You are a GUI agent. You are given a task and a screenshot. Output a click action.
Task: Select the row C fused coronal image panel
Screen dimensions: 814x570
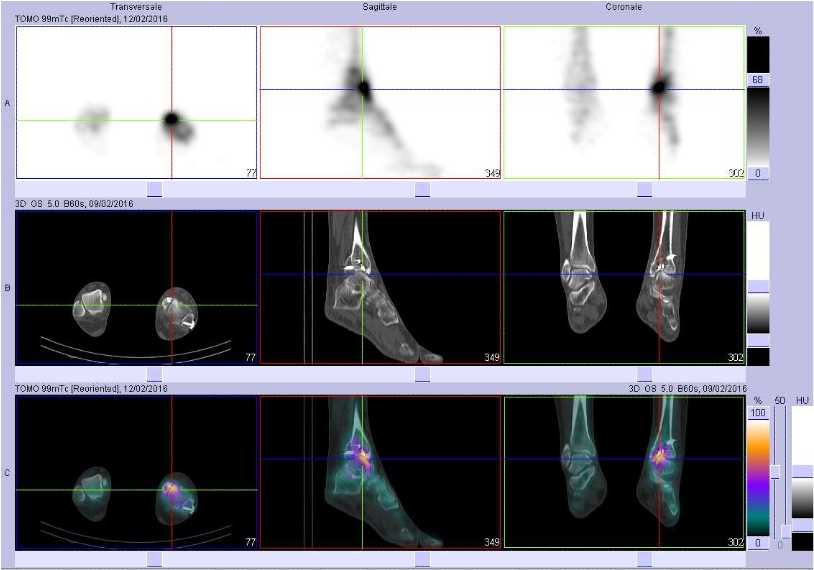pos(624,472)
